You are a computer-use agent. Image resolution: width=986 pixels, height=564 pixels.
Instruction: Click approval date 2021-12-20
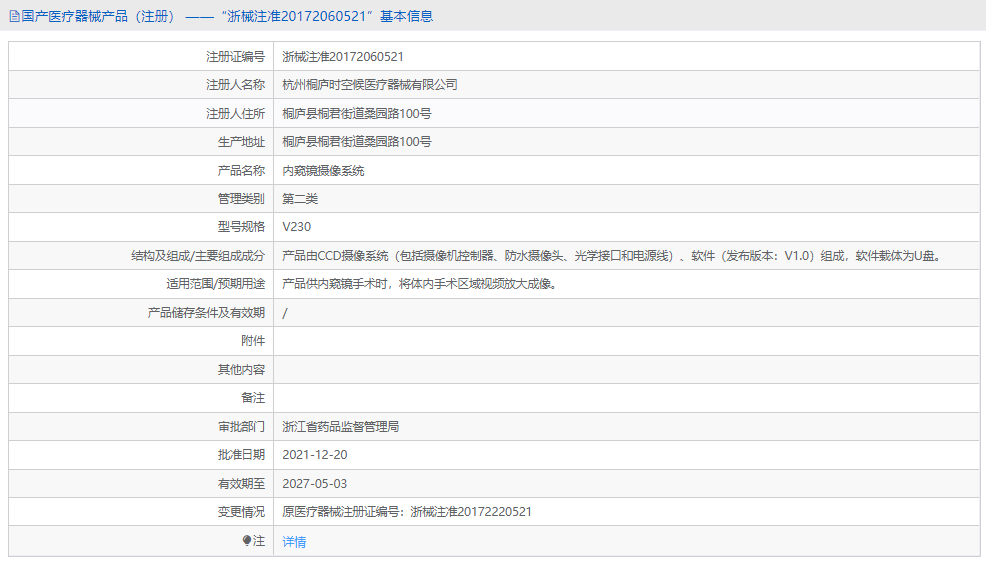[314, 455]
